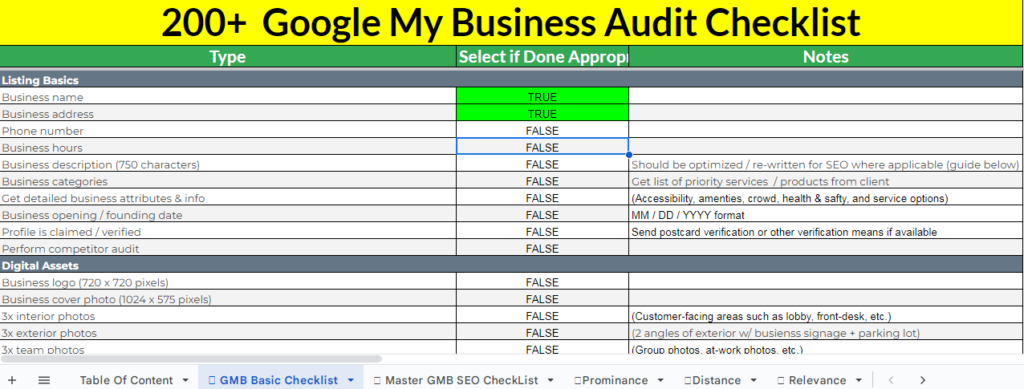Viewport: 1024px width, 389px height.
Task: Toggle Business logo FALSE value
Action: [x=542, y=283]
